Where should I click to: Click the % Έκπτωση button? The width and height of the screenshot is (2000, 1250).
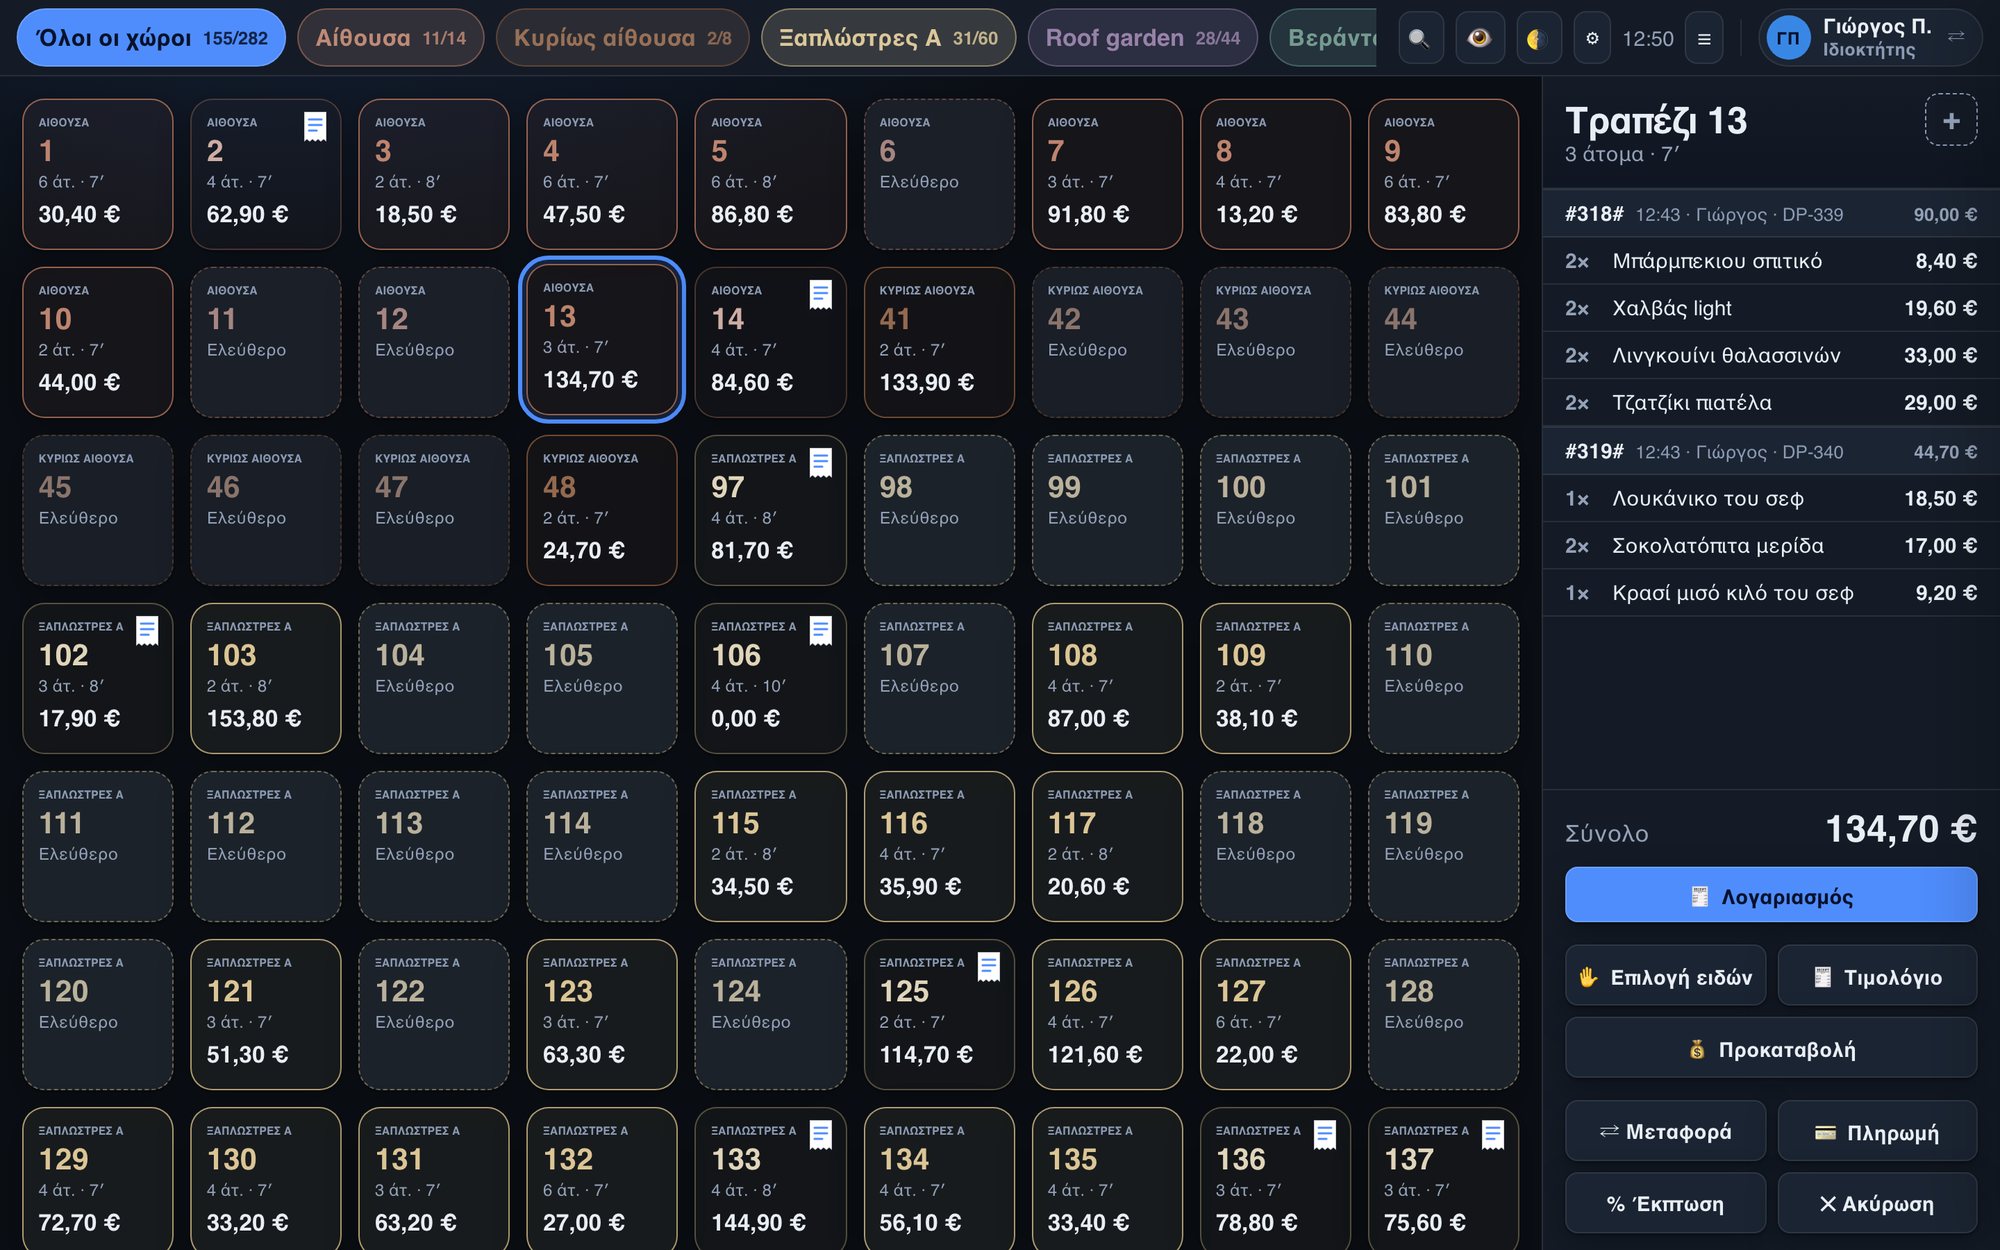[x=1665, y=1203]
